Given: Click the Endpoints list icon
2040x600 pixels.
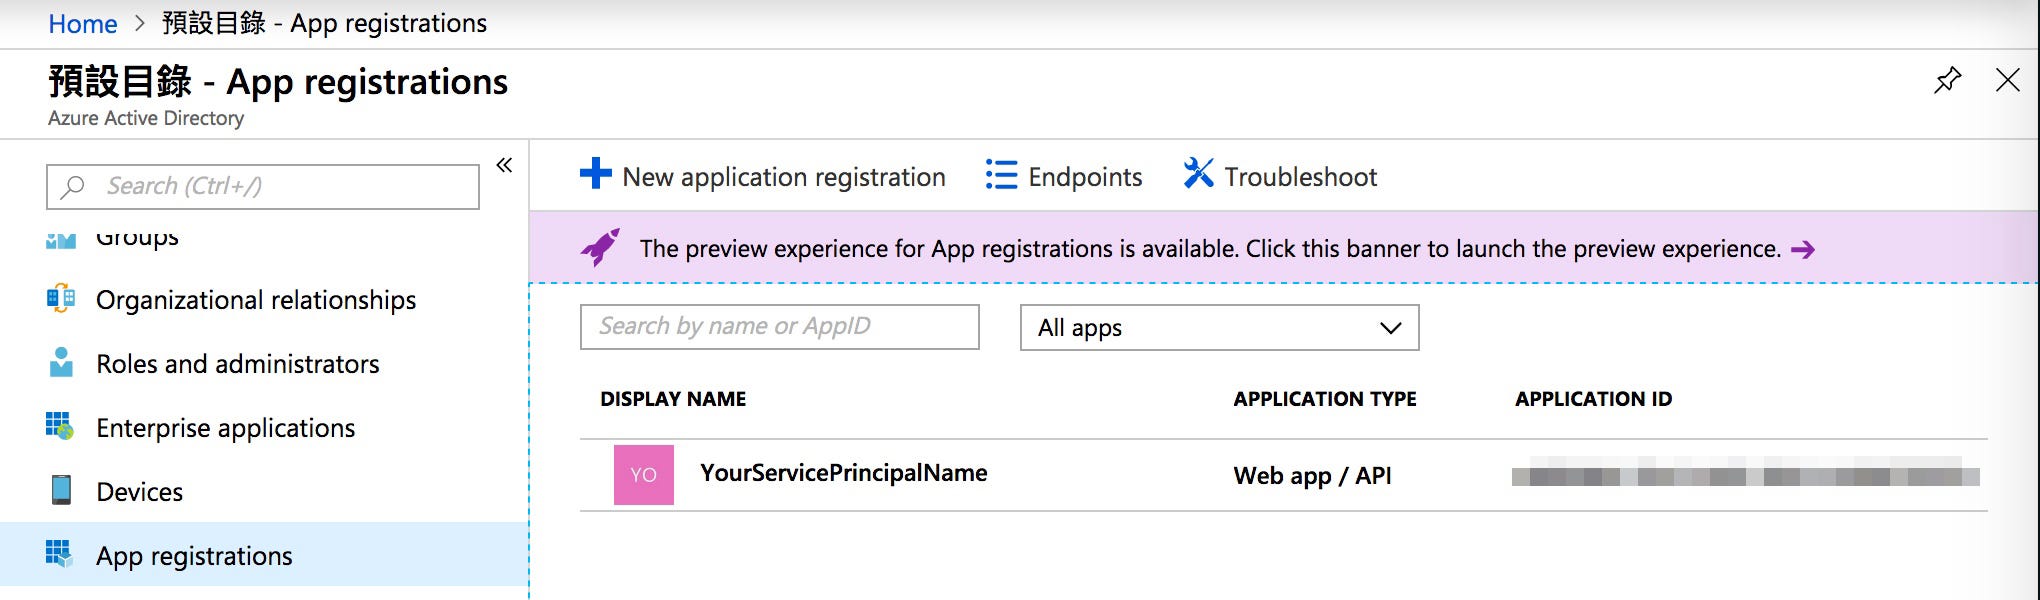Looking at the screenshot, I should 1001,174.
